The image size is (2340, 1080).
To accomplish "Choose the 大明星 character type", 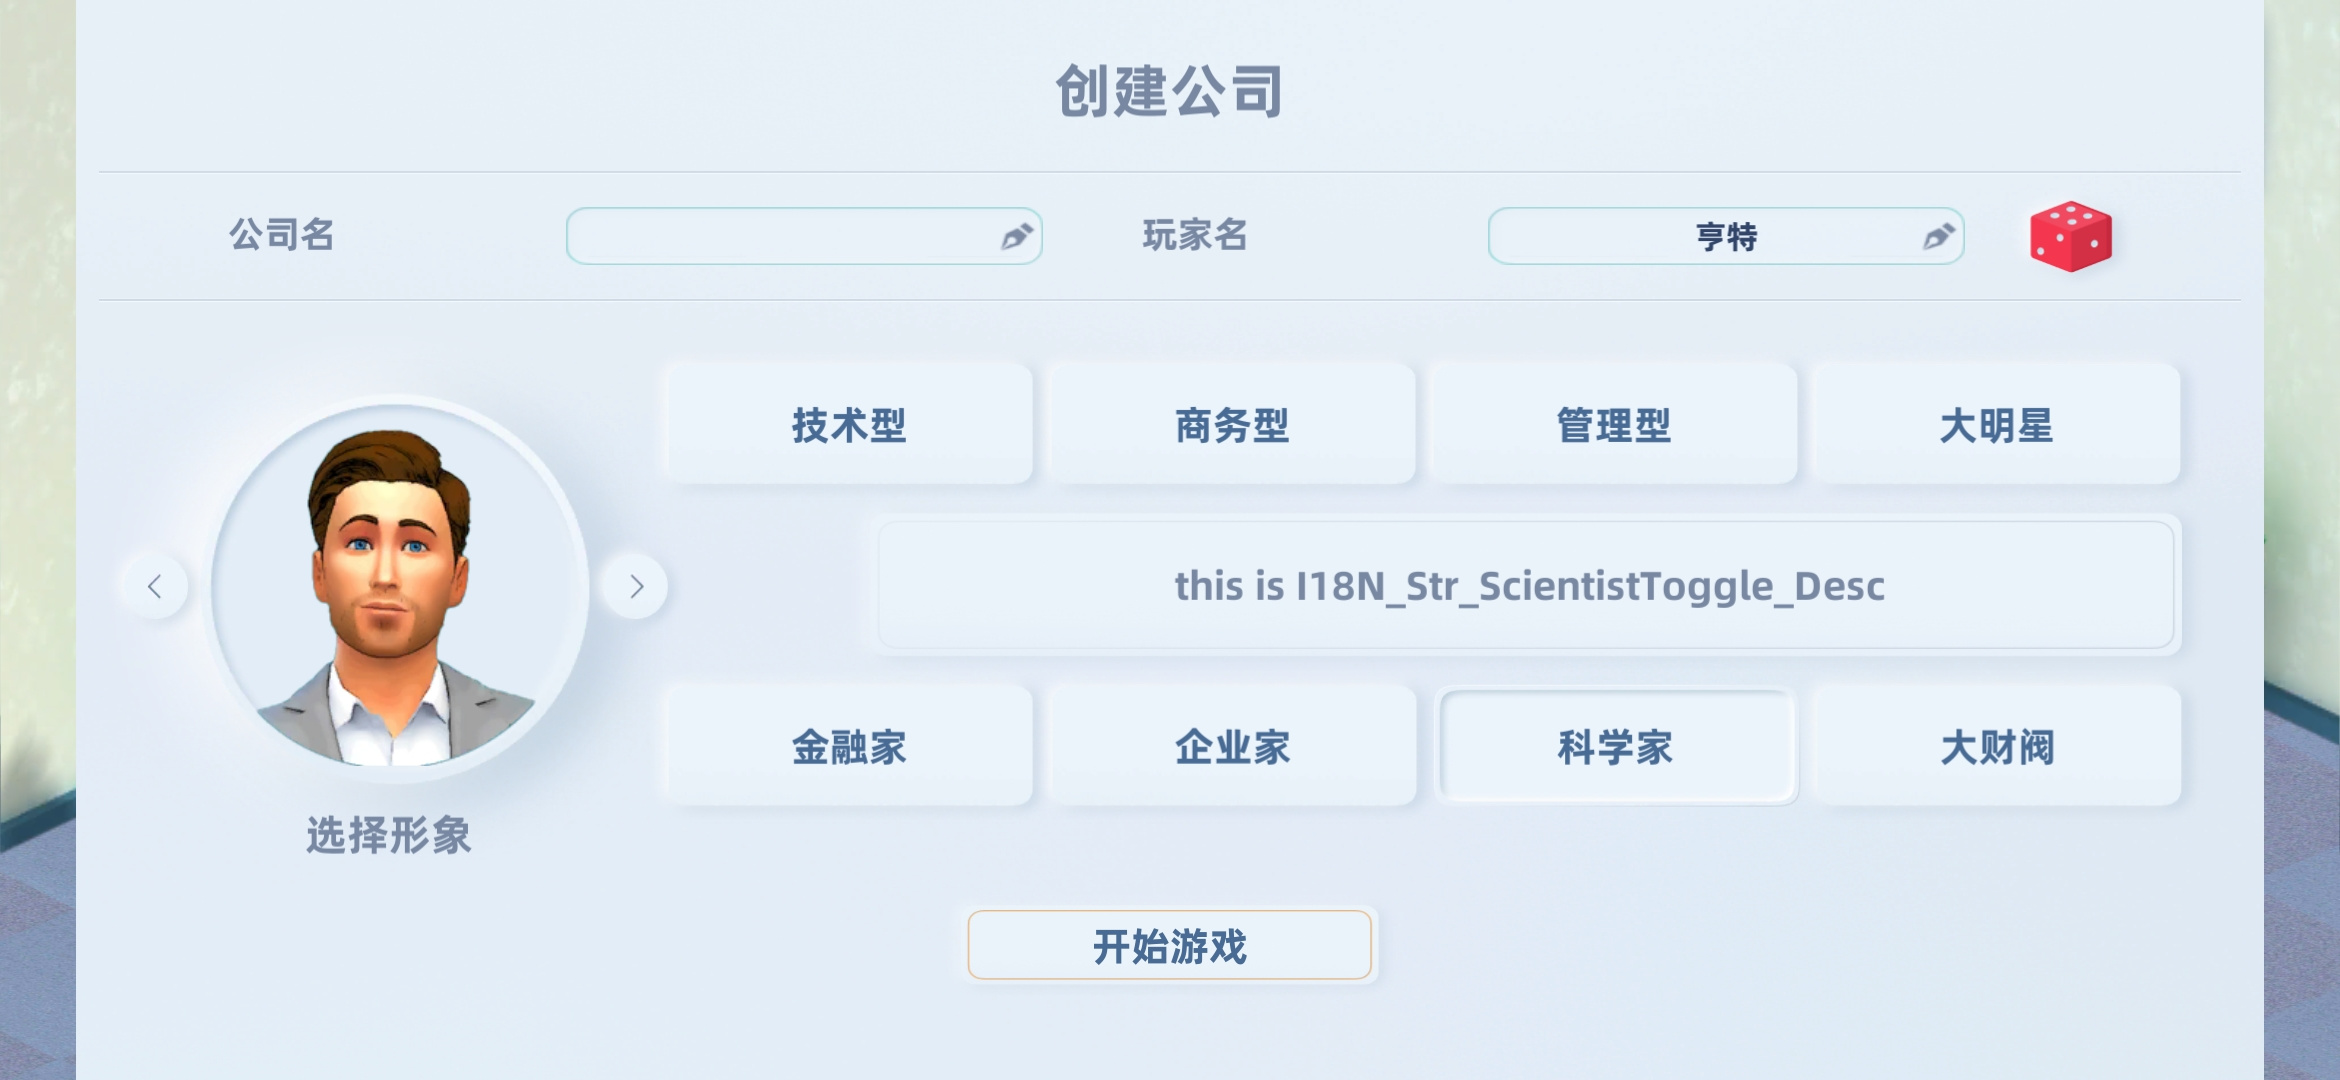I will pos(1996,425).
